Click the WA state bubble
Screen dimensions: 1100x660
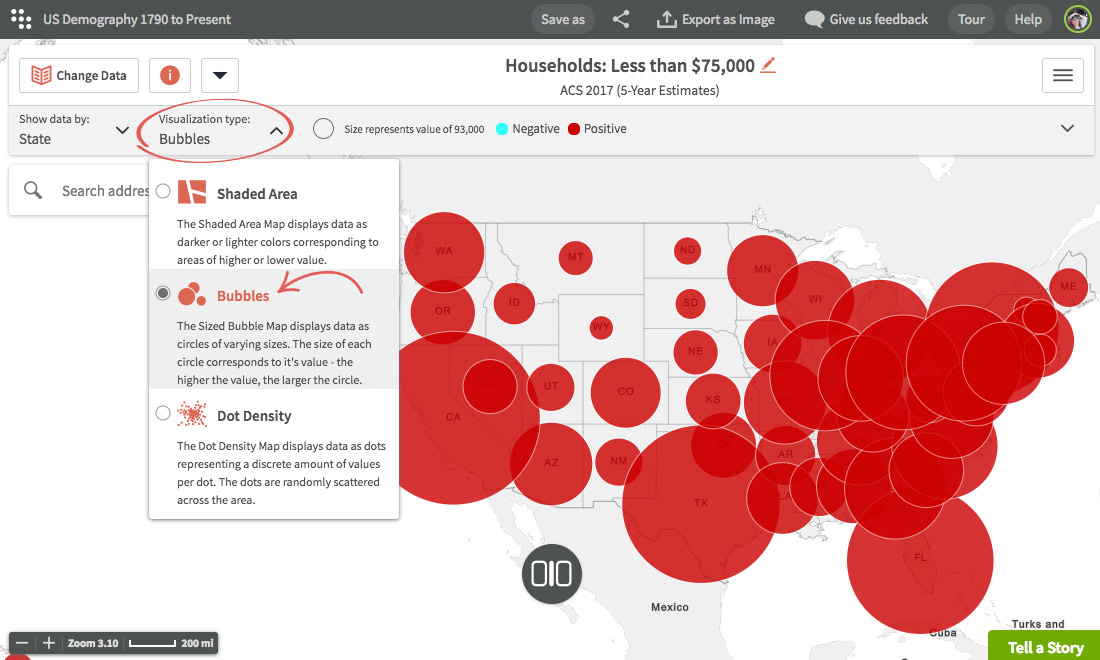tap(443, 251)
